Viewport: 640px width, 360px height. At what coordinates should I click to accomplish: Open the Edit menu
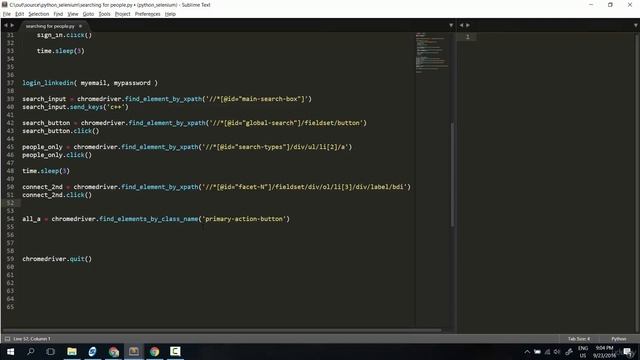pyautogui.click(x=19, y=14)
